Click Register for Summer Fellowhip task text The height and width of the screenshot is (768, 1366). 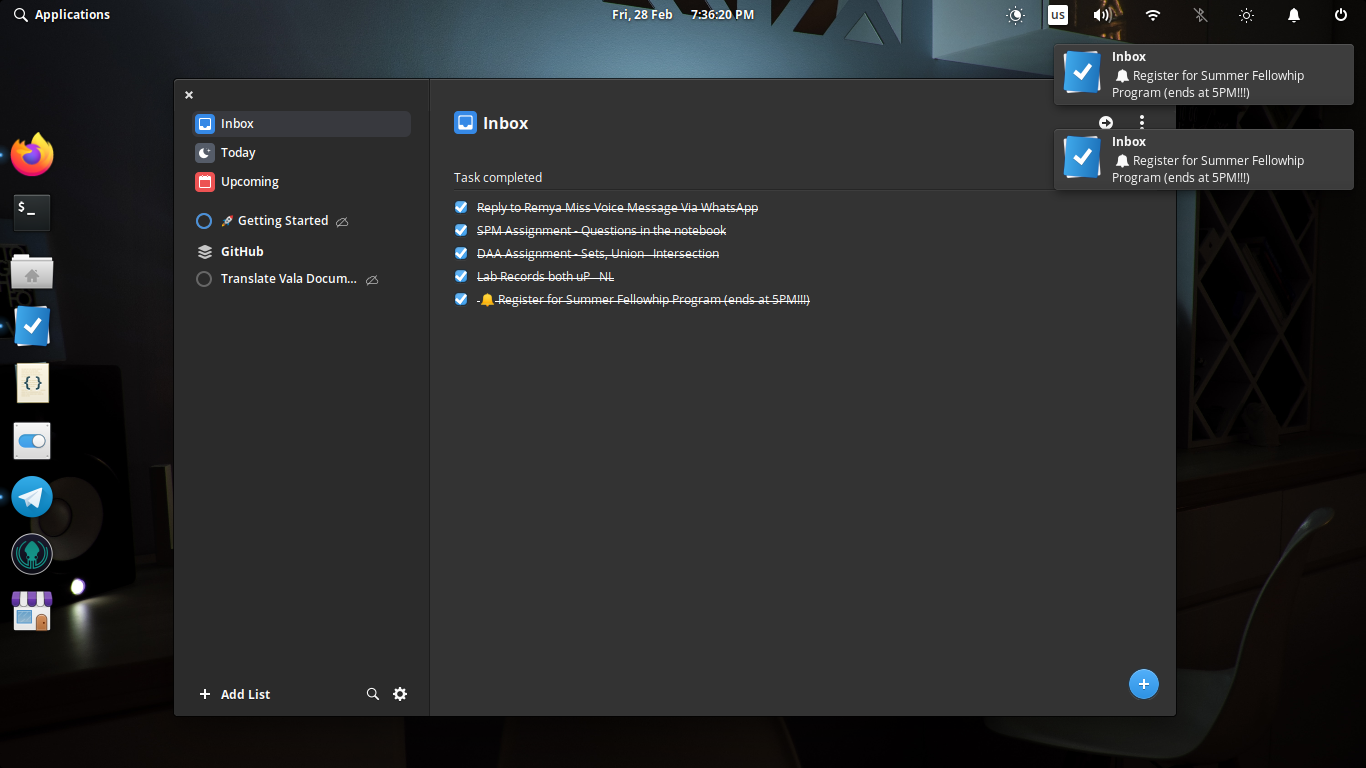644,300
